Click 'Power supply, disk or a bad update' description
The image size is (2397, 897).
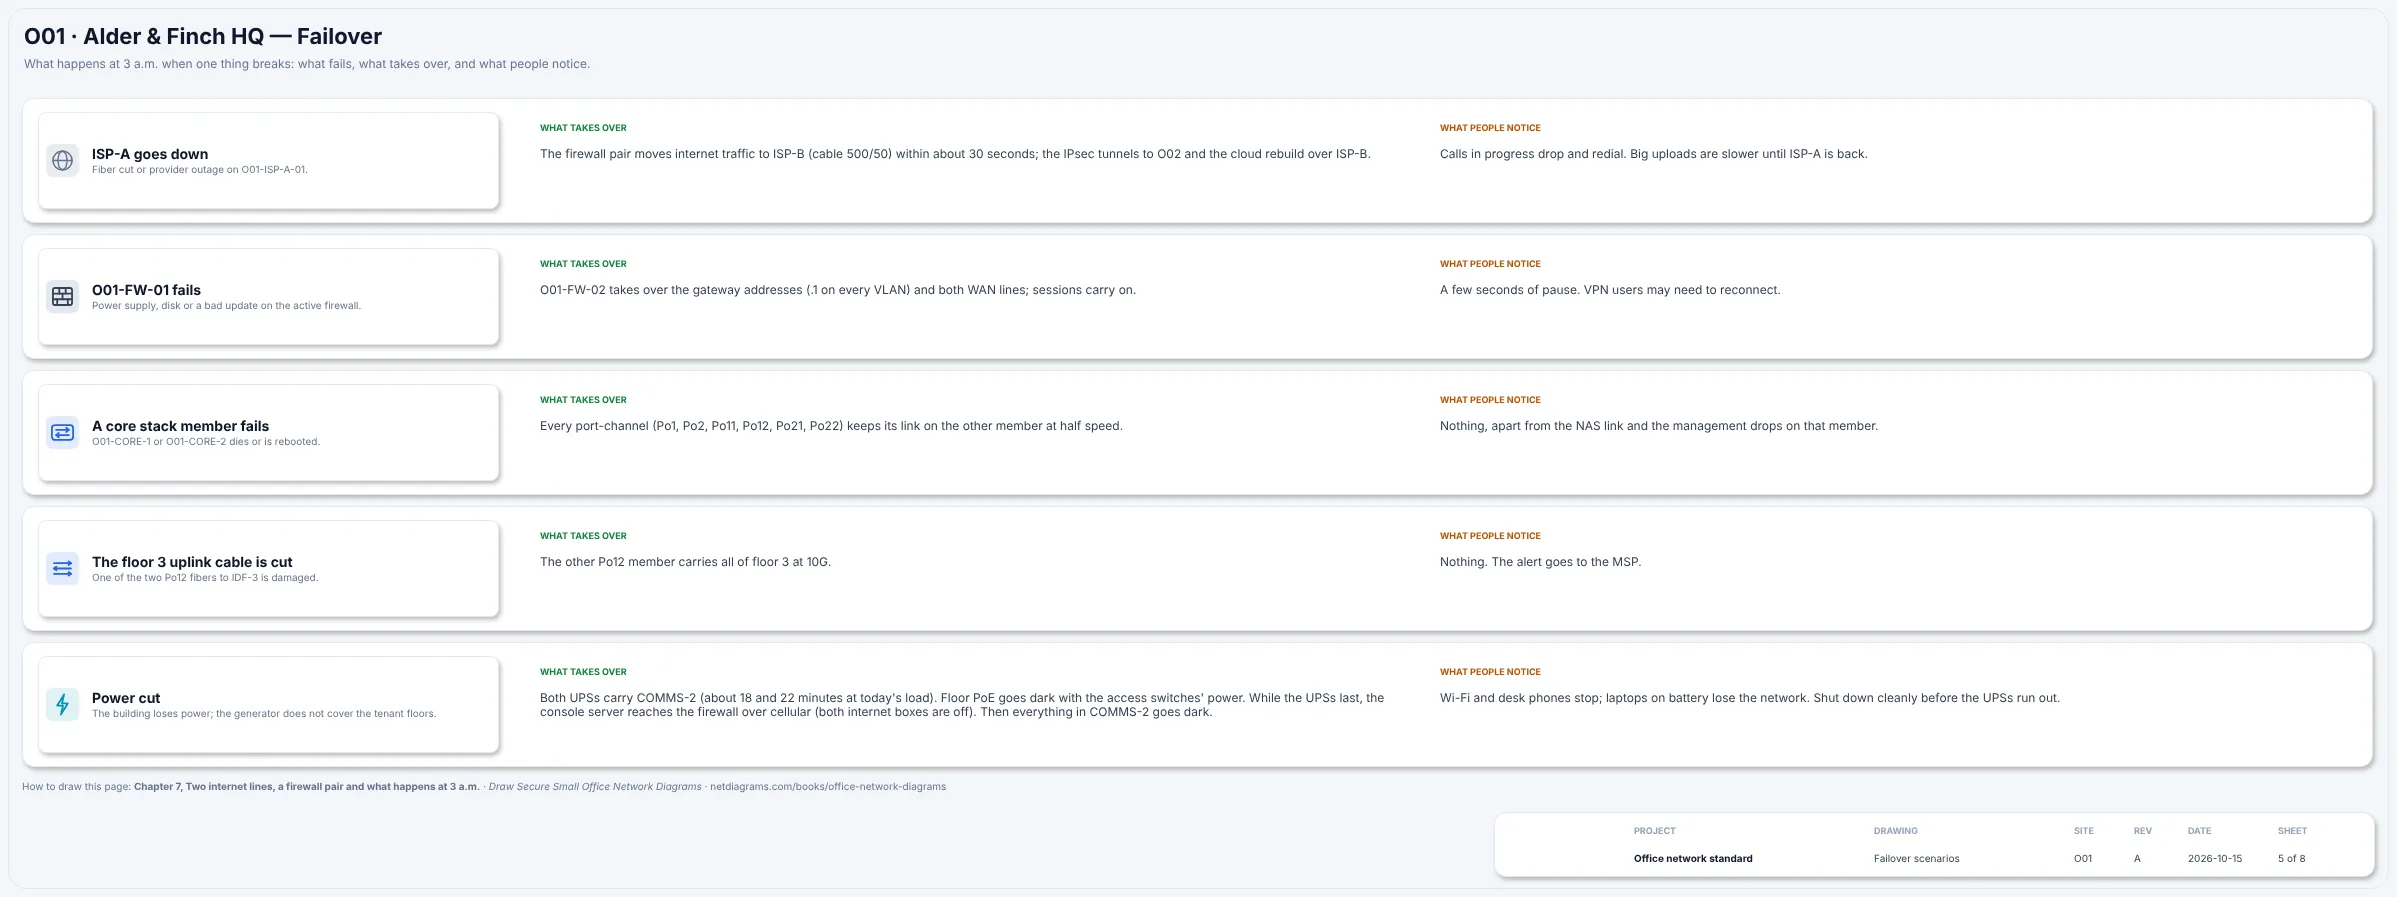(x=226, y=306)
